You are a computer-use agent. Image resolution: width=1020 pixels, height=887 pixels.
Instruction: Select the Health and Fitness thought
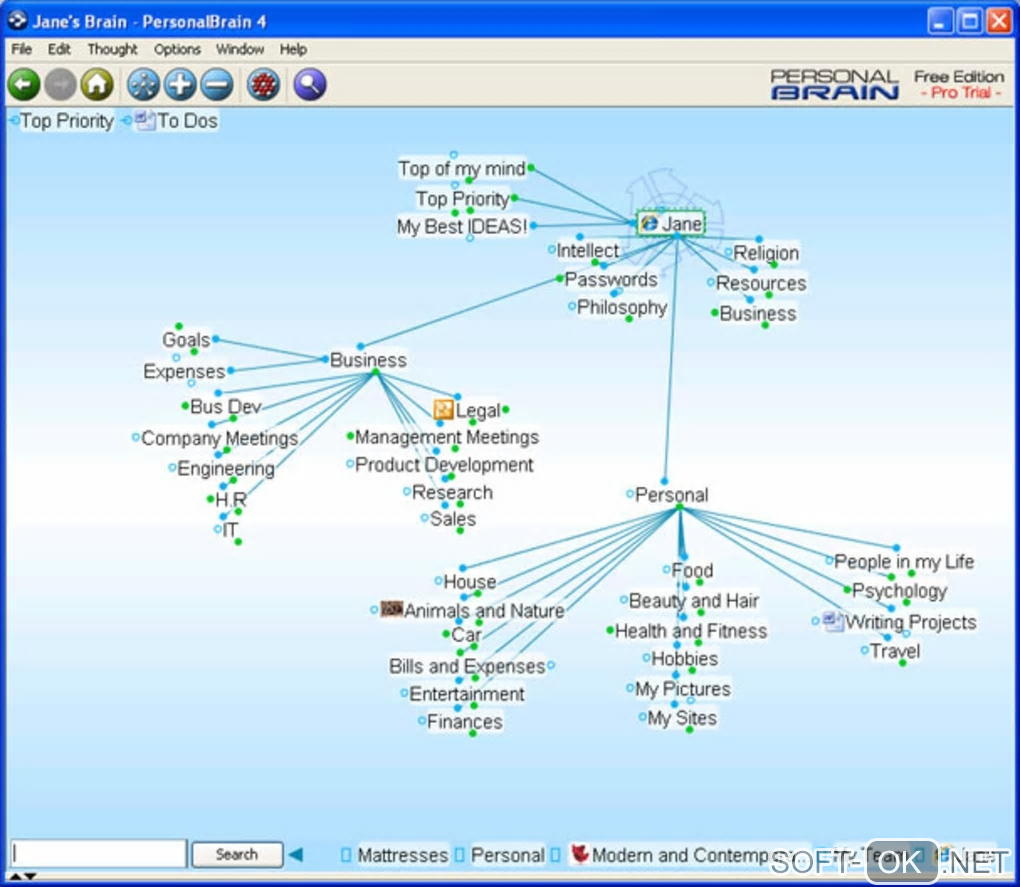pyautogui.click(x=691, y=631)
